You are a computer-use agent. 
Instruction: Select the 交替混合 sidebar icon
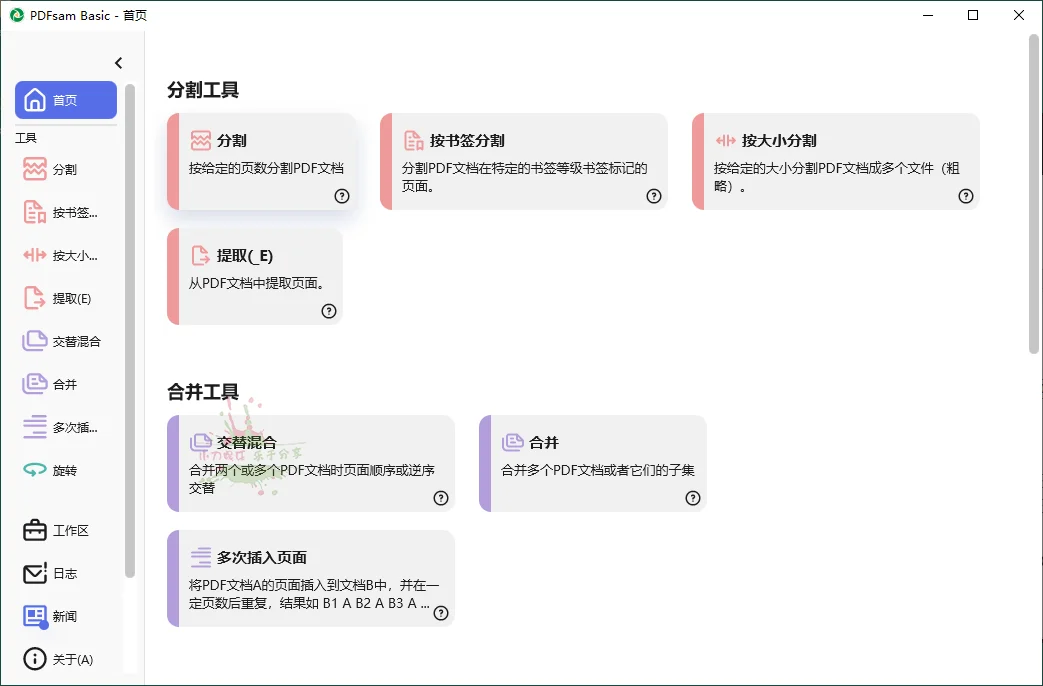pyautogui.click(x=64, y=341)
